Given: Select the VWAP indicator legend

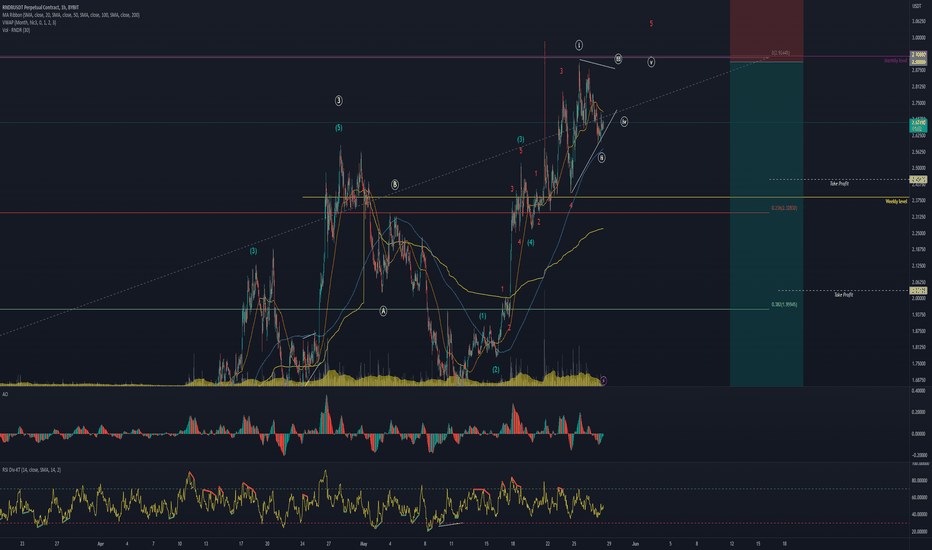Looking at the screenshot, I should tap(29, 23).
